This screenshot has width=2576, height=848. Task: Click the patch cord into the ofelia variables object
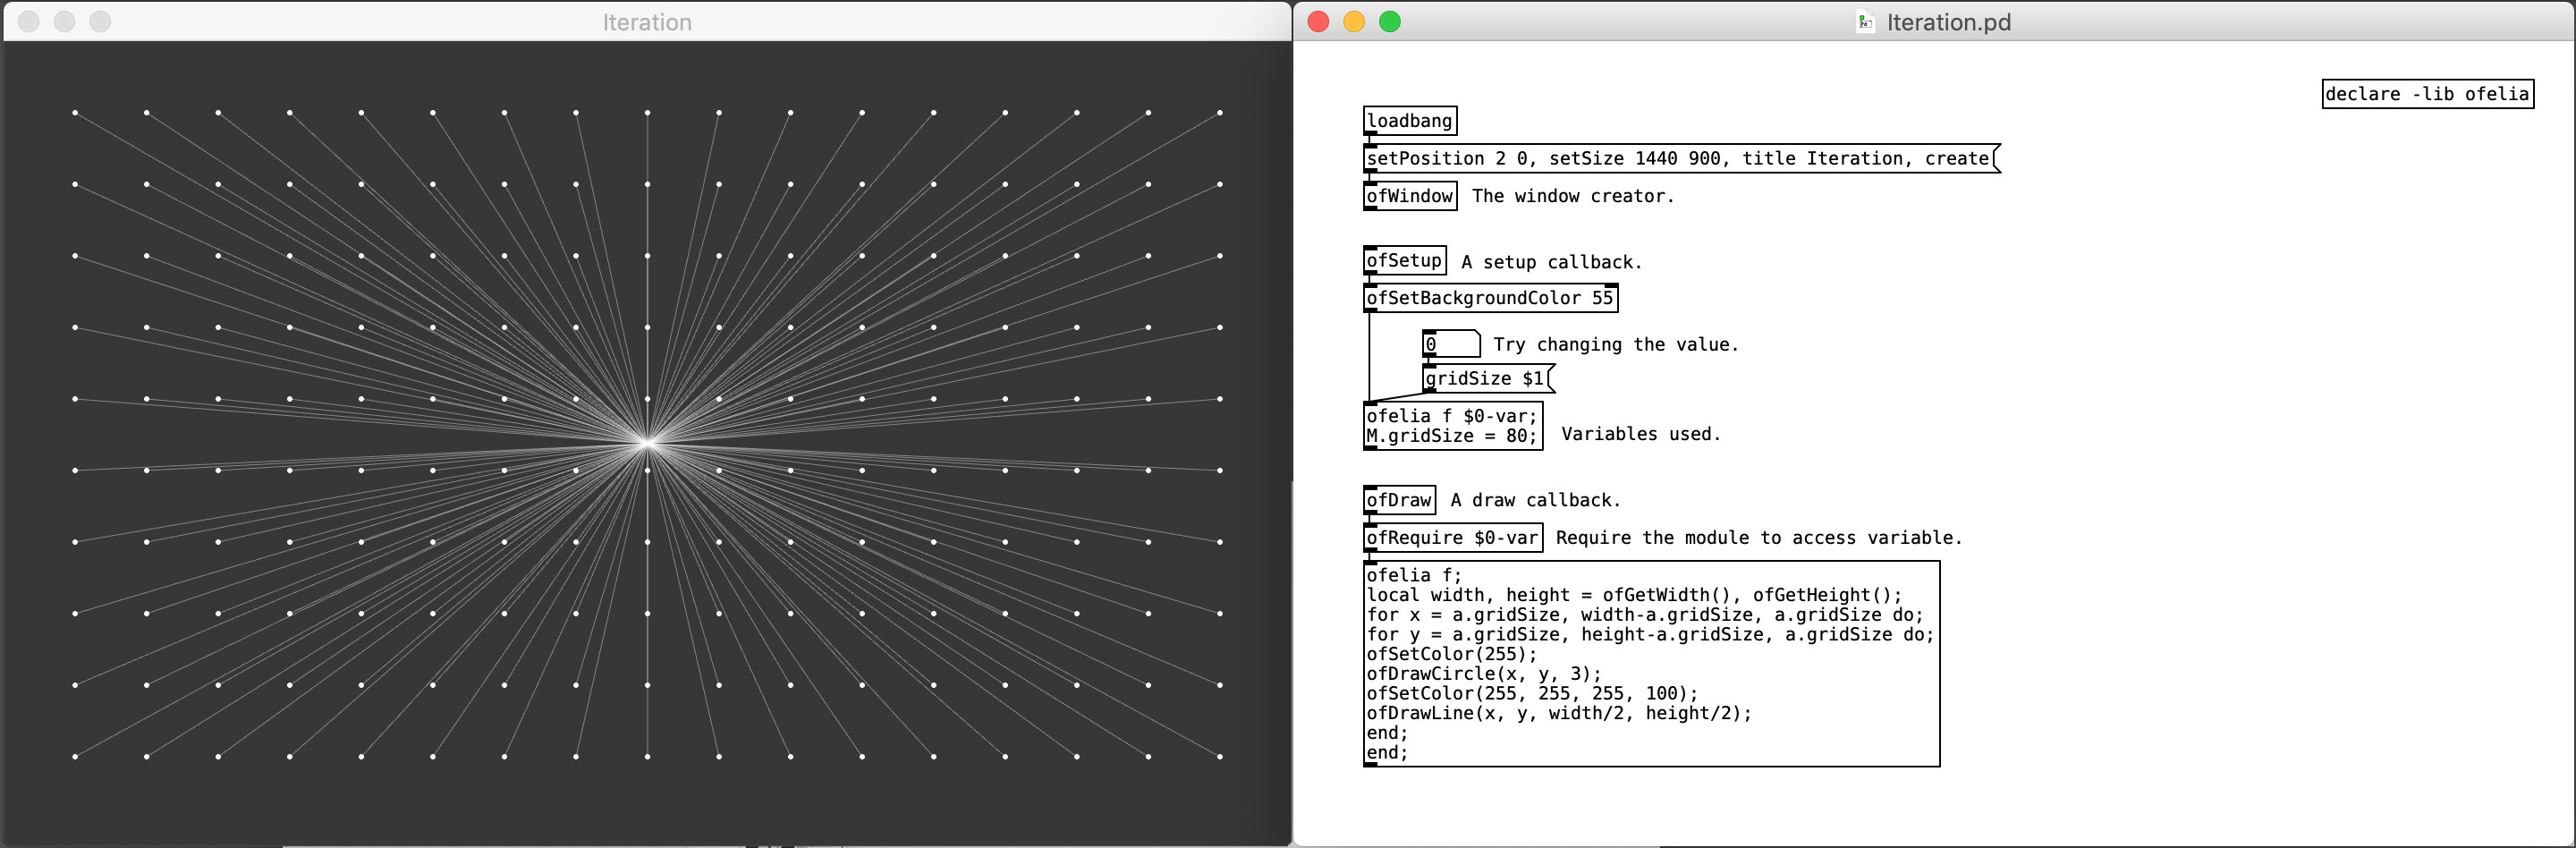coord(1369,357)
